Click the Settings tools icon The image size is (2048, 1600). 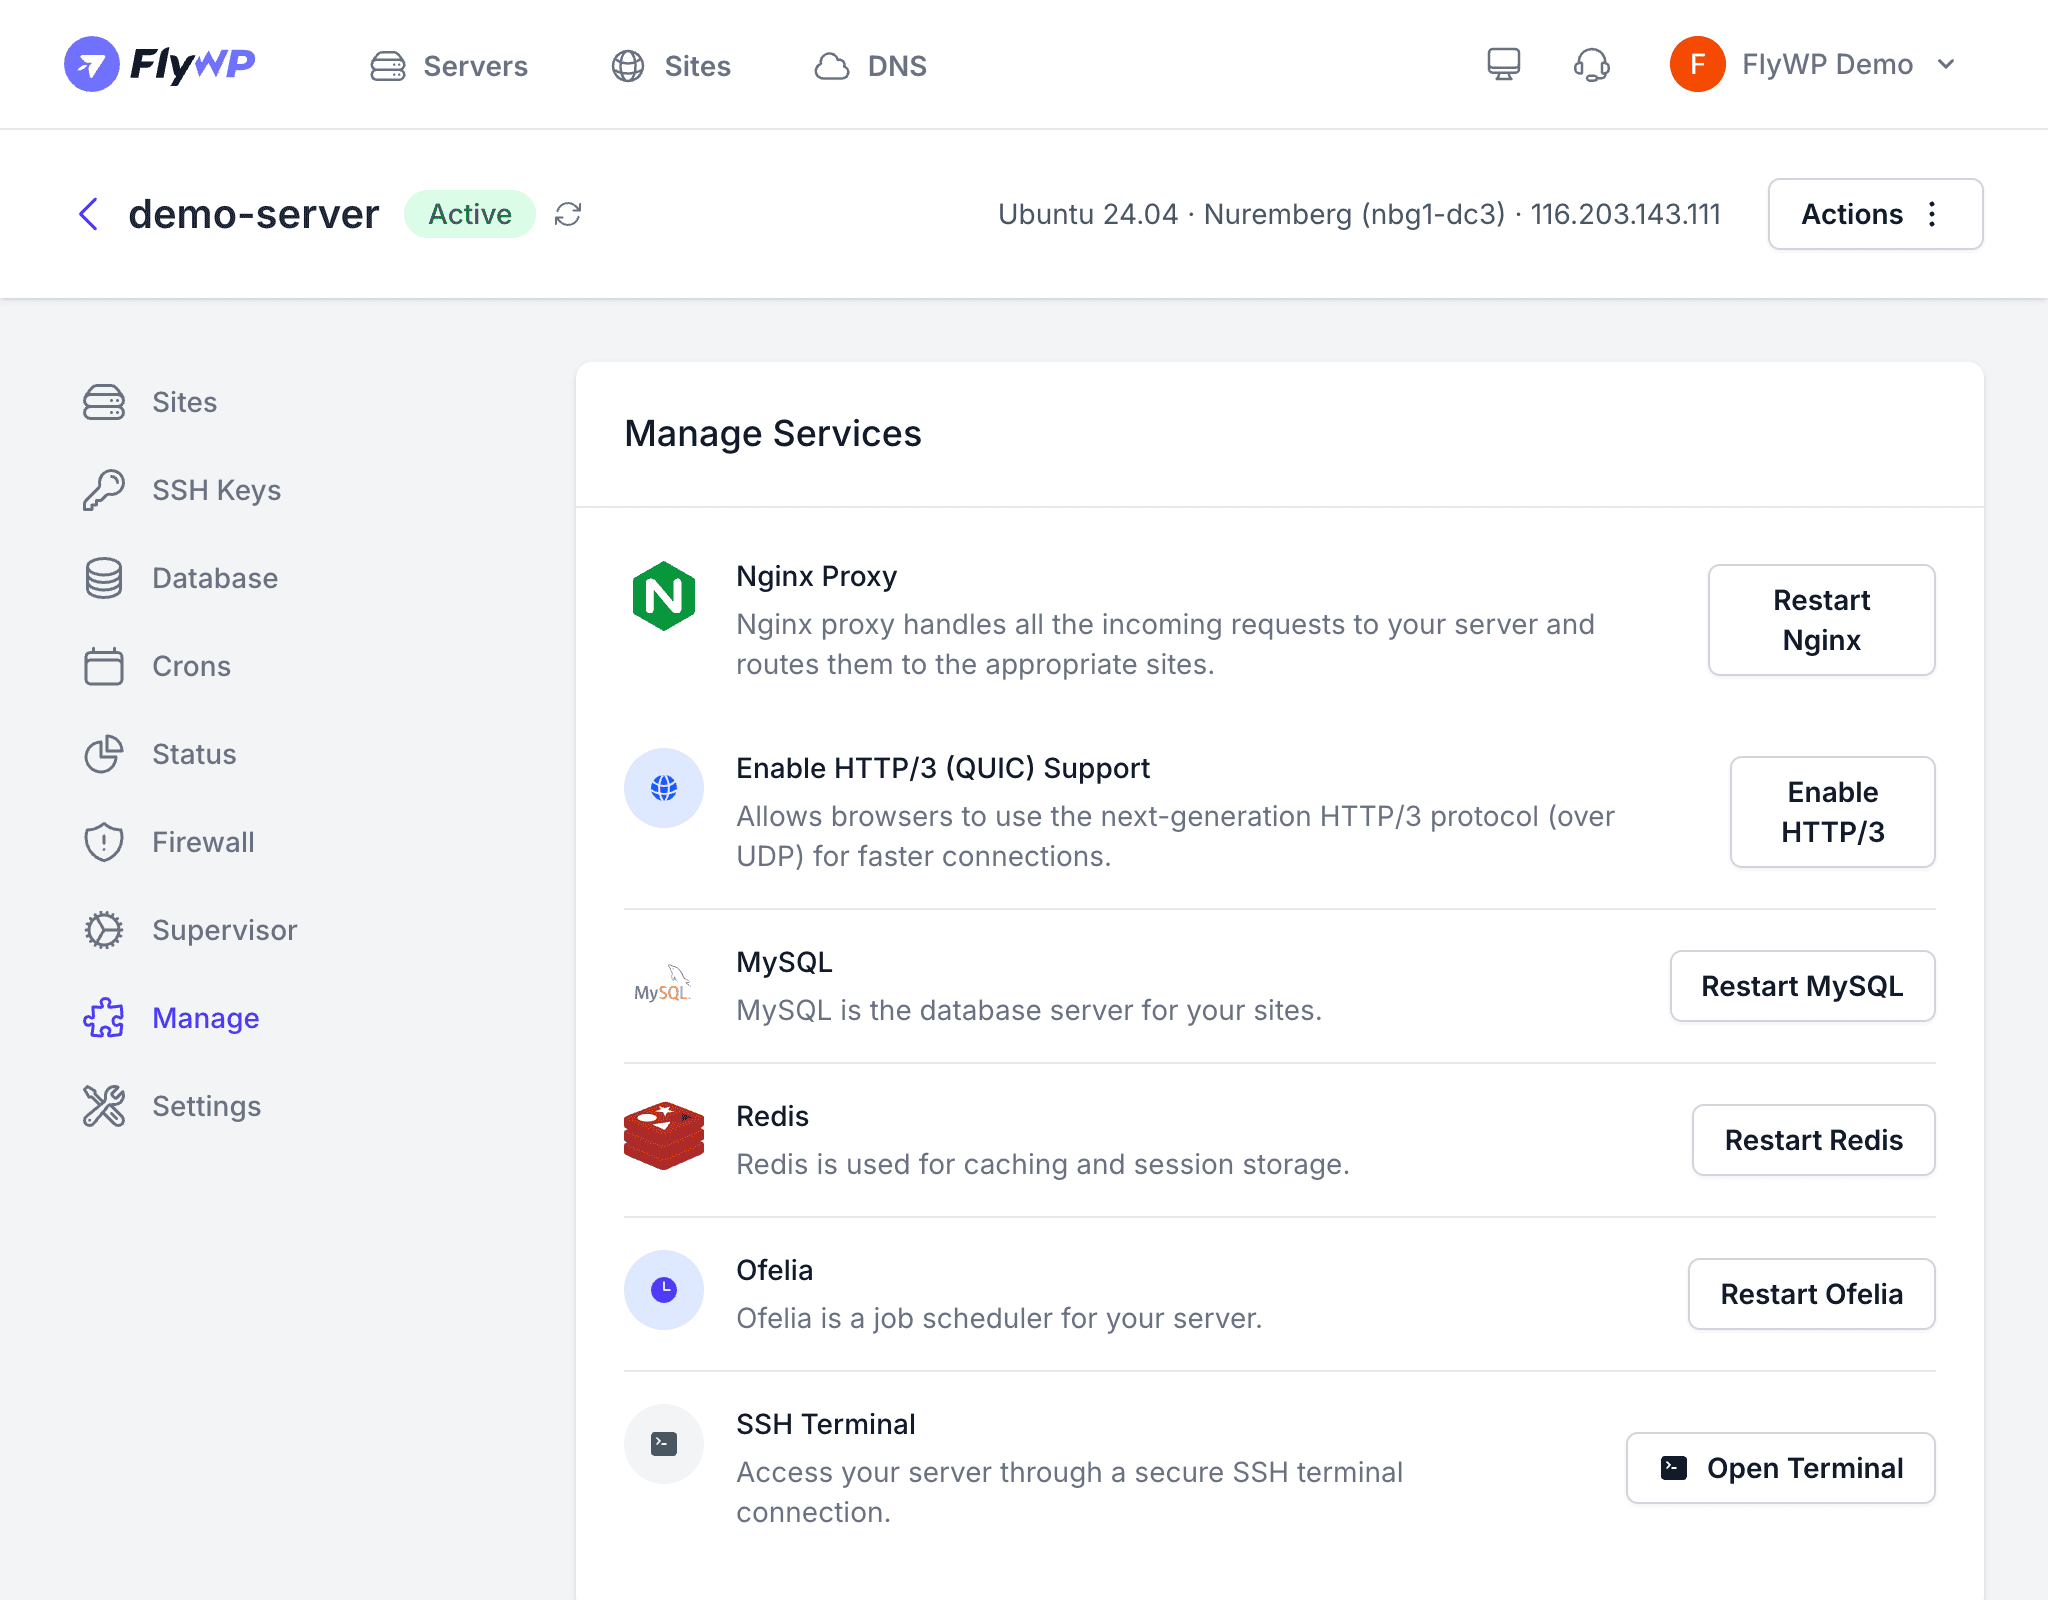pyautogui.click(x=104, y=1106)
